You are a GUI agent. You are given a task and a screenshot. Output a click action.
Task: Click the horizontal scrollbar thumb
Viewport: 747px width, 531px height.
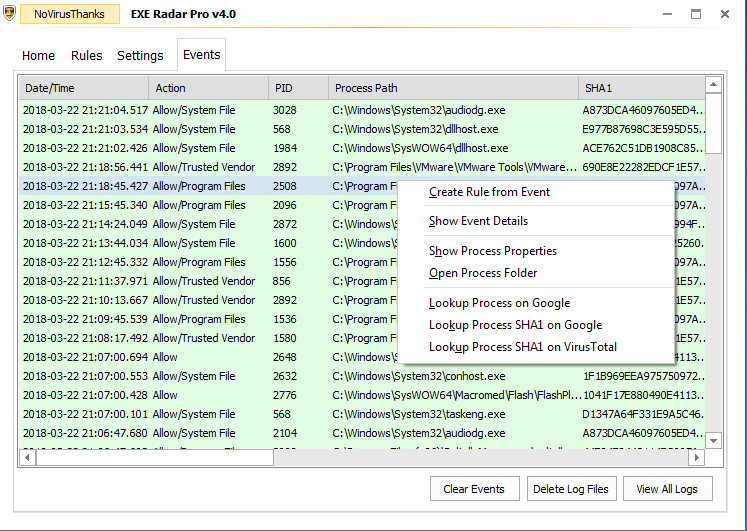coord(155,458)
